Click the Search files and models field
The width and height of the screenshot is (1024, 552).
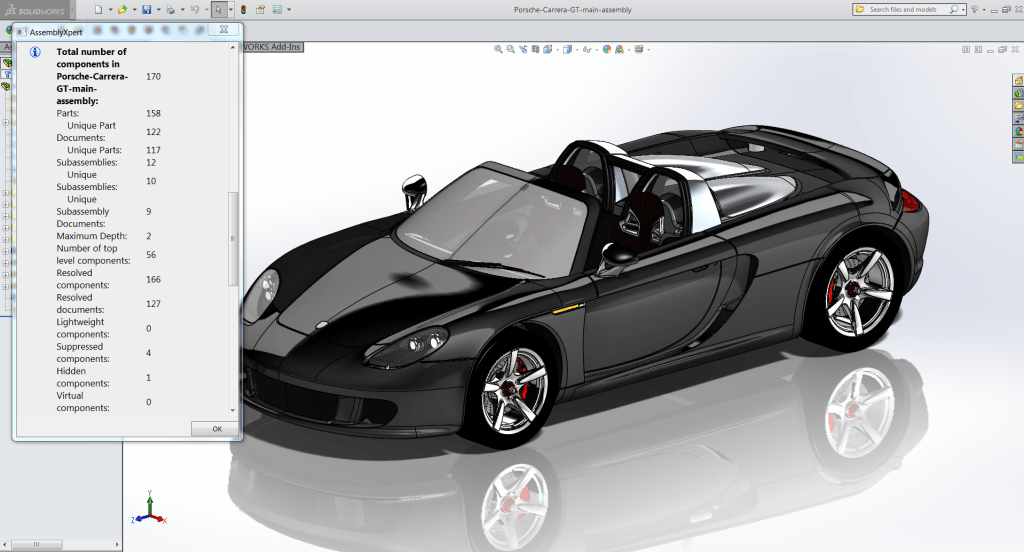point(905,9)
